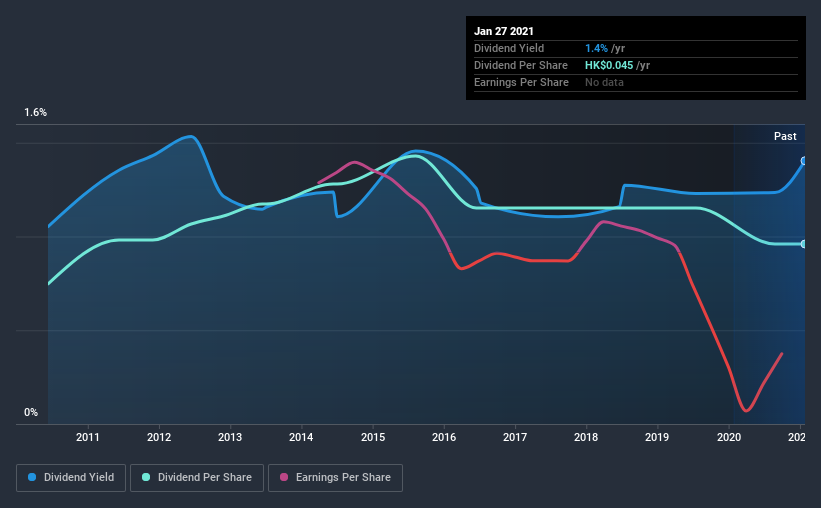Select the blue Dividend Yield endpoint marker
821x508 pixels.
804,161
